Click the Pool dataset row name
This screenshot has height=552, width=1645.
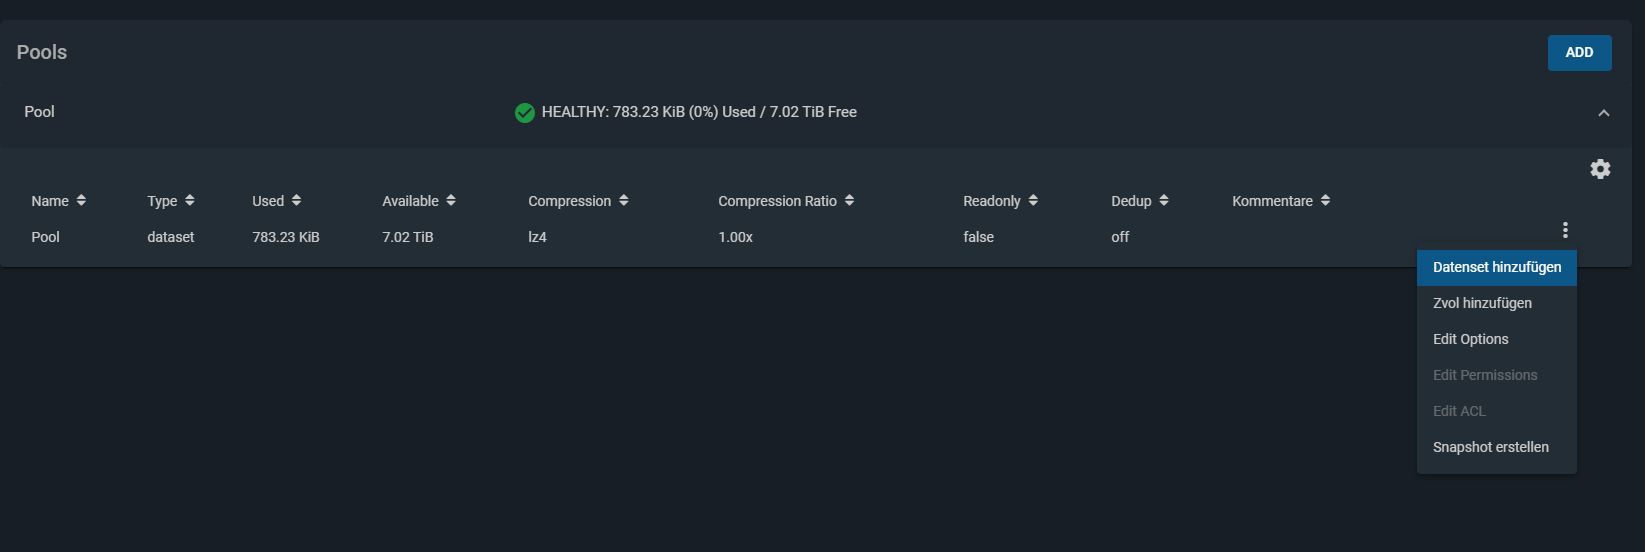pyautogui.click(x=45, y=237)
